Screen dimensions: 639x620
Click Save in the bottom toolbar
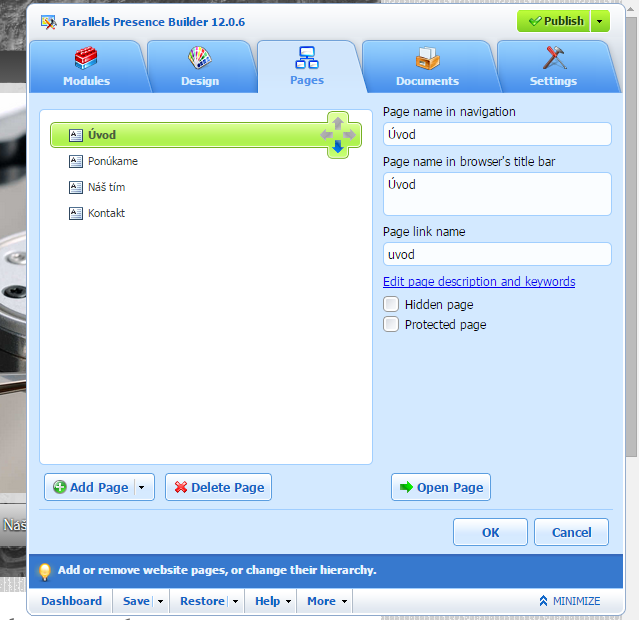tap(137, 601)
